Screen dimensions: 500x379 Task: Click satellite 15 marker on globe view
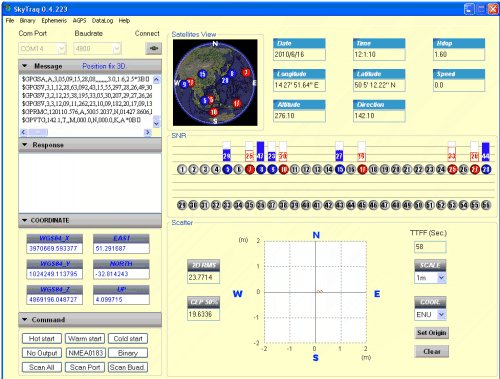coord(202,74)
